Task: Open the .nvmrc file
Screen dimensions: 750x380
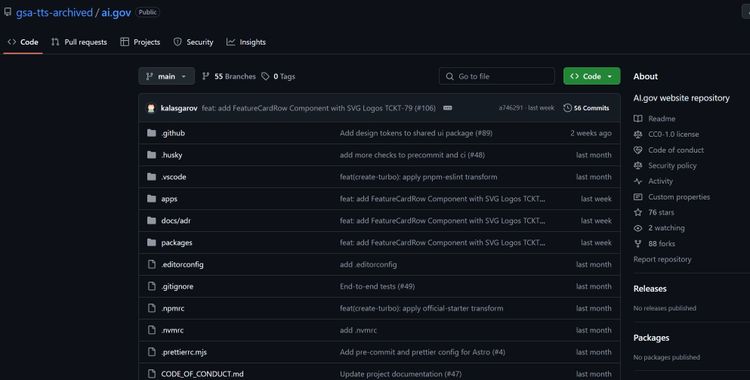Action: [172, 330]
